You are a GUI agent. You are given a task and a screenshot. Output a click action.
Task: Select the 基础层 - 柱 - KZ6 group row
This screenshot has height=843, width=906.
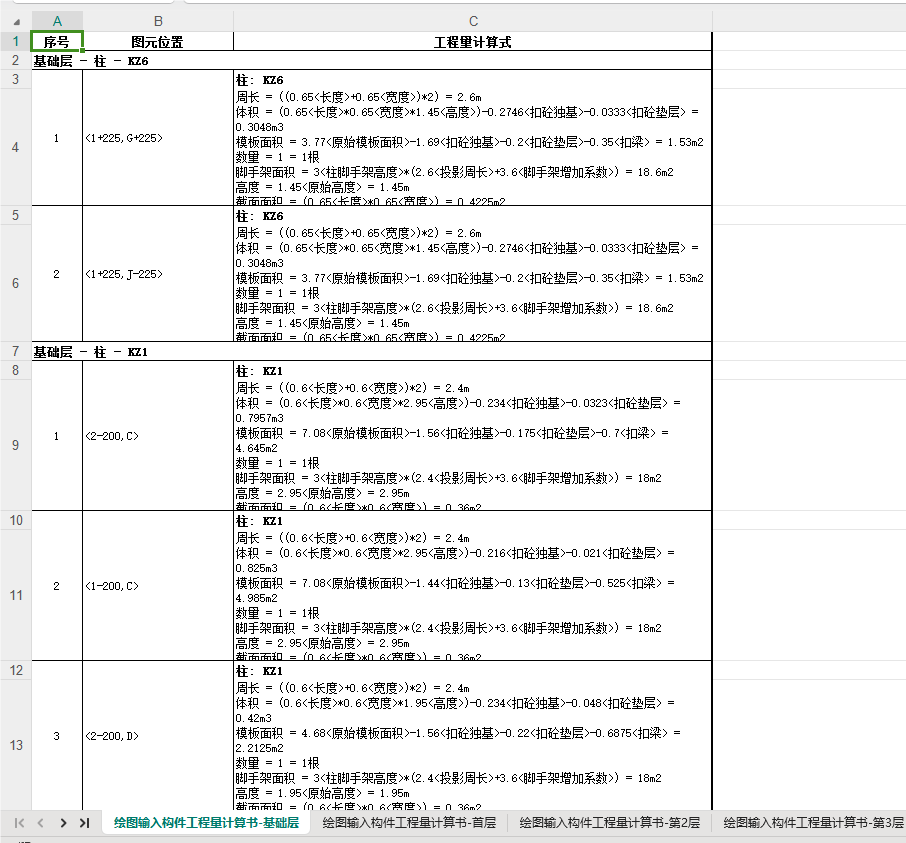[x=372, y=61]
